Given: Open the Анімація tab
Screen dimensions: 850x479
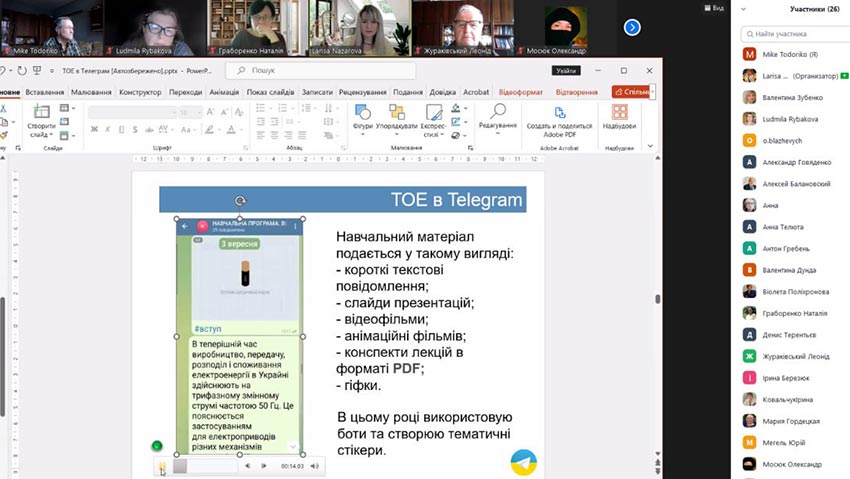Looking at the screenshot, I should pyautogui.click(x=224, y=92).
